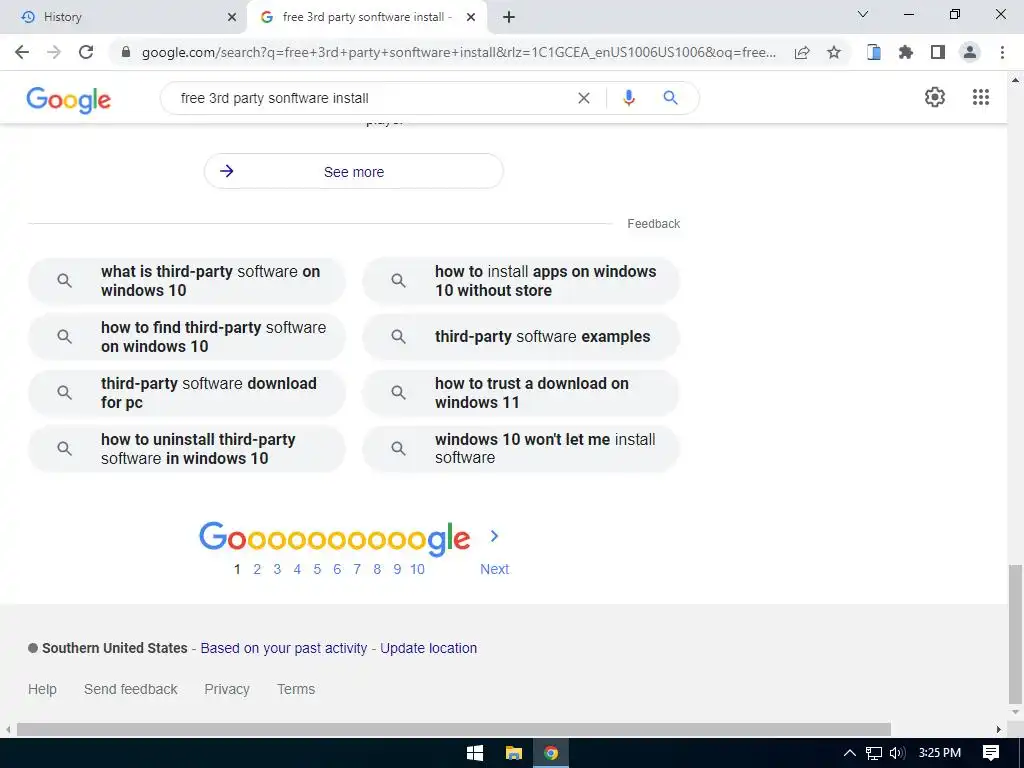Image resolution: width=1024 pixels, height=768 pixels.
Task: Close the Google search tab
Action: coord(471,17)
